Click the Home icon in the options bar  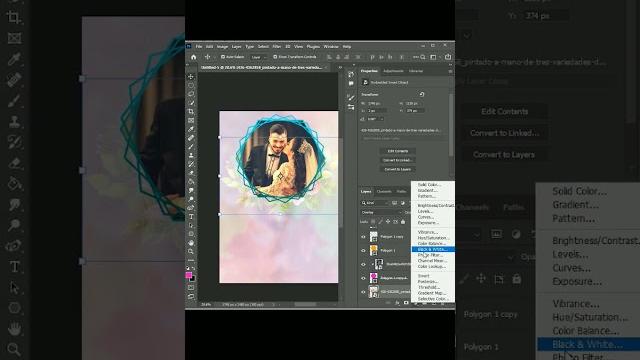[193, 57]
